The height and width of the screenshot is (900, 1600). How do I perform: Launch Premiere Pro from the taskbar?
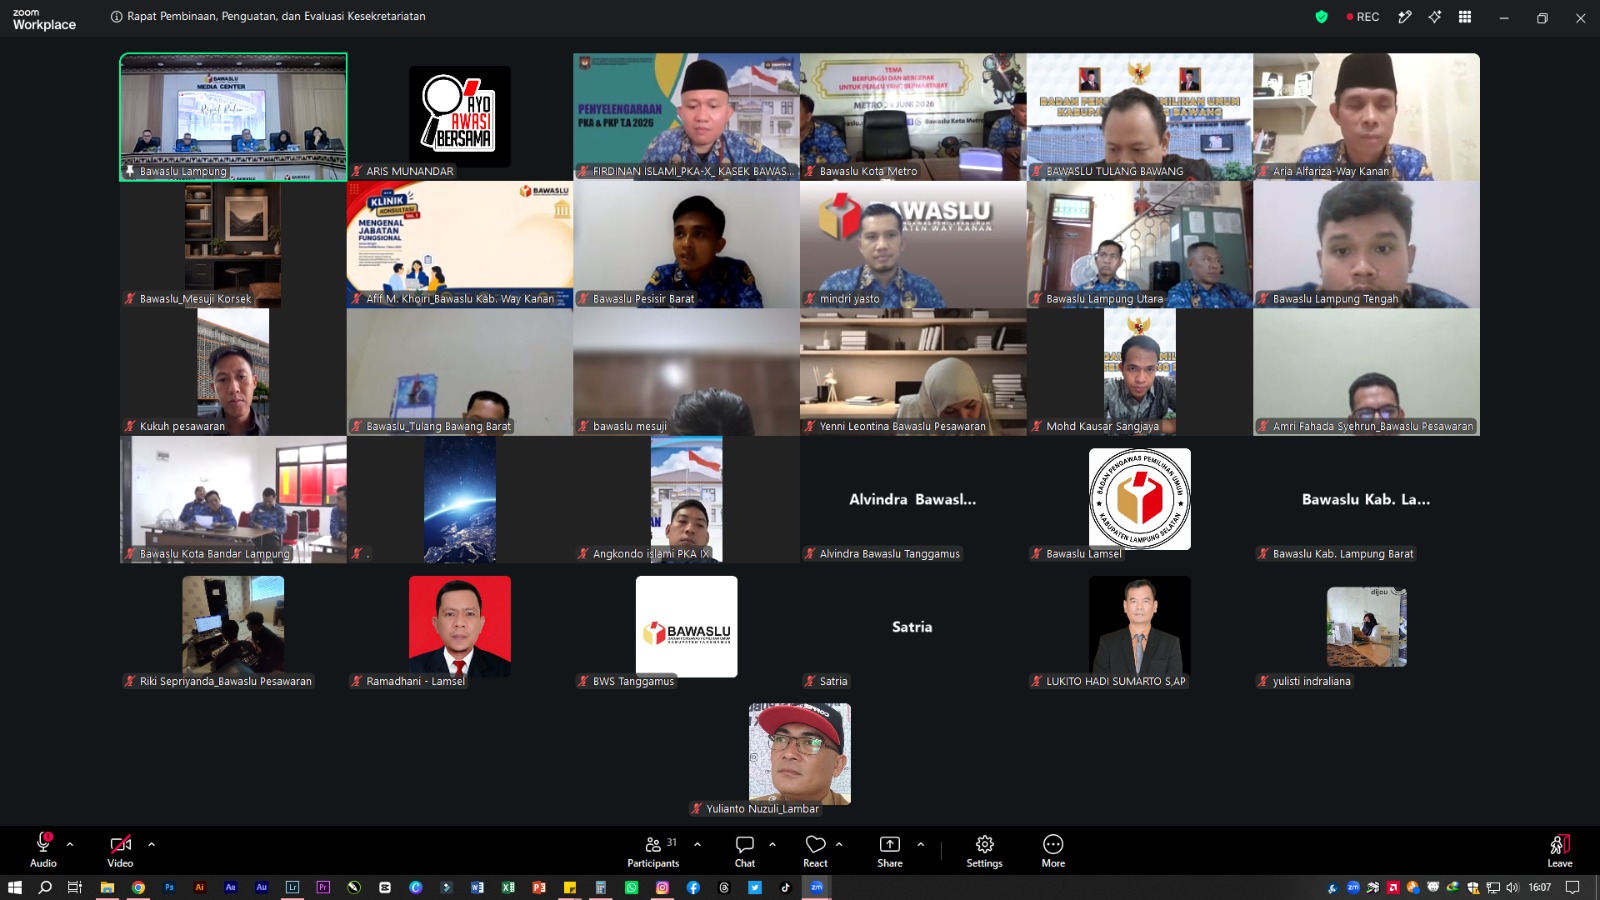[323, 887]
